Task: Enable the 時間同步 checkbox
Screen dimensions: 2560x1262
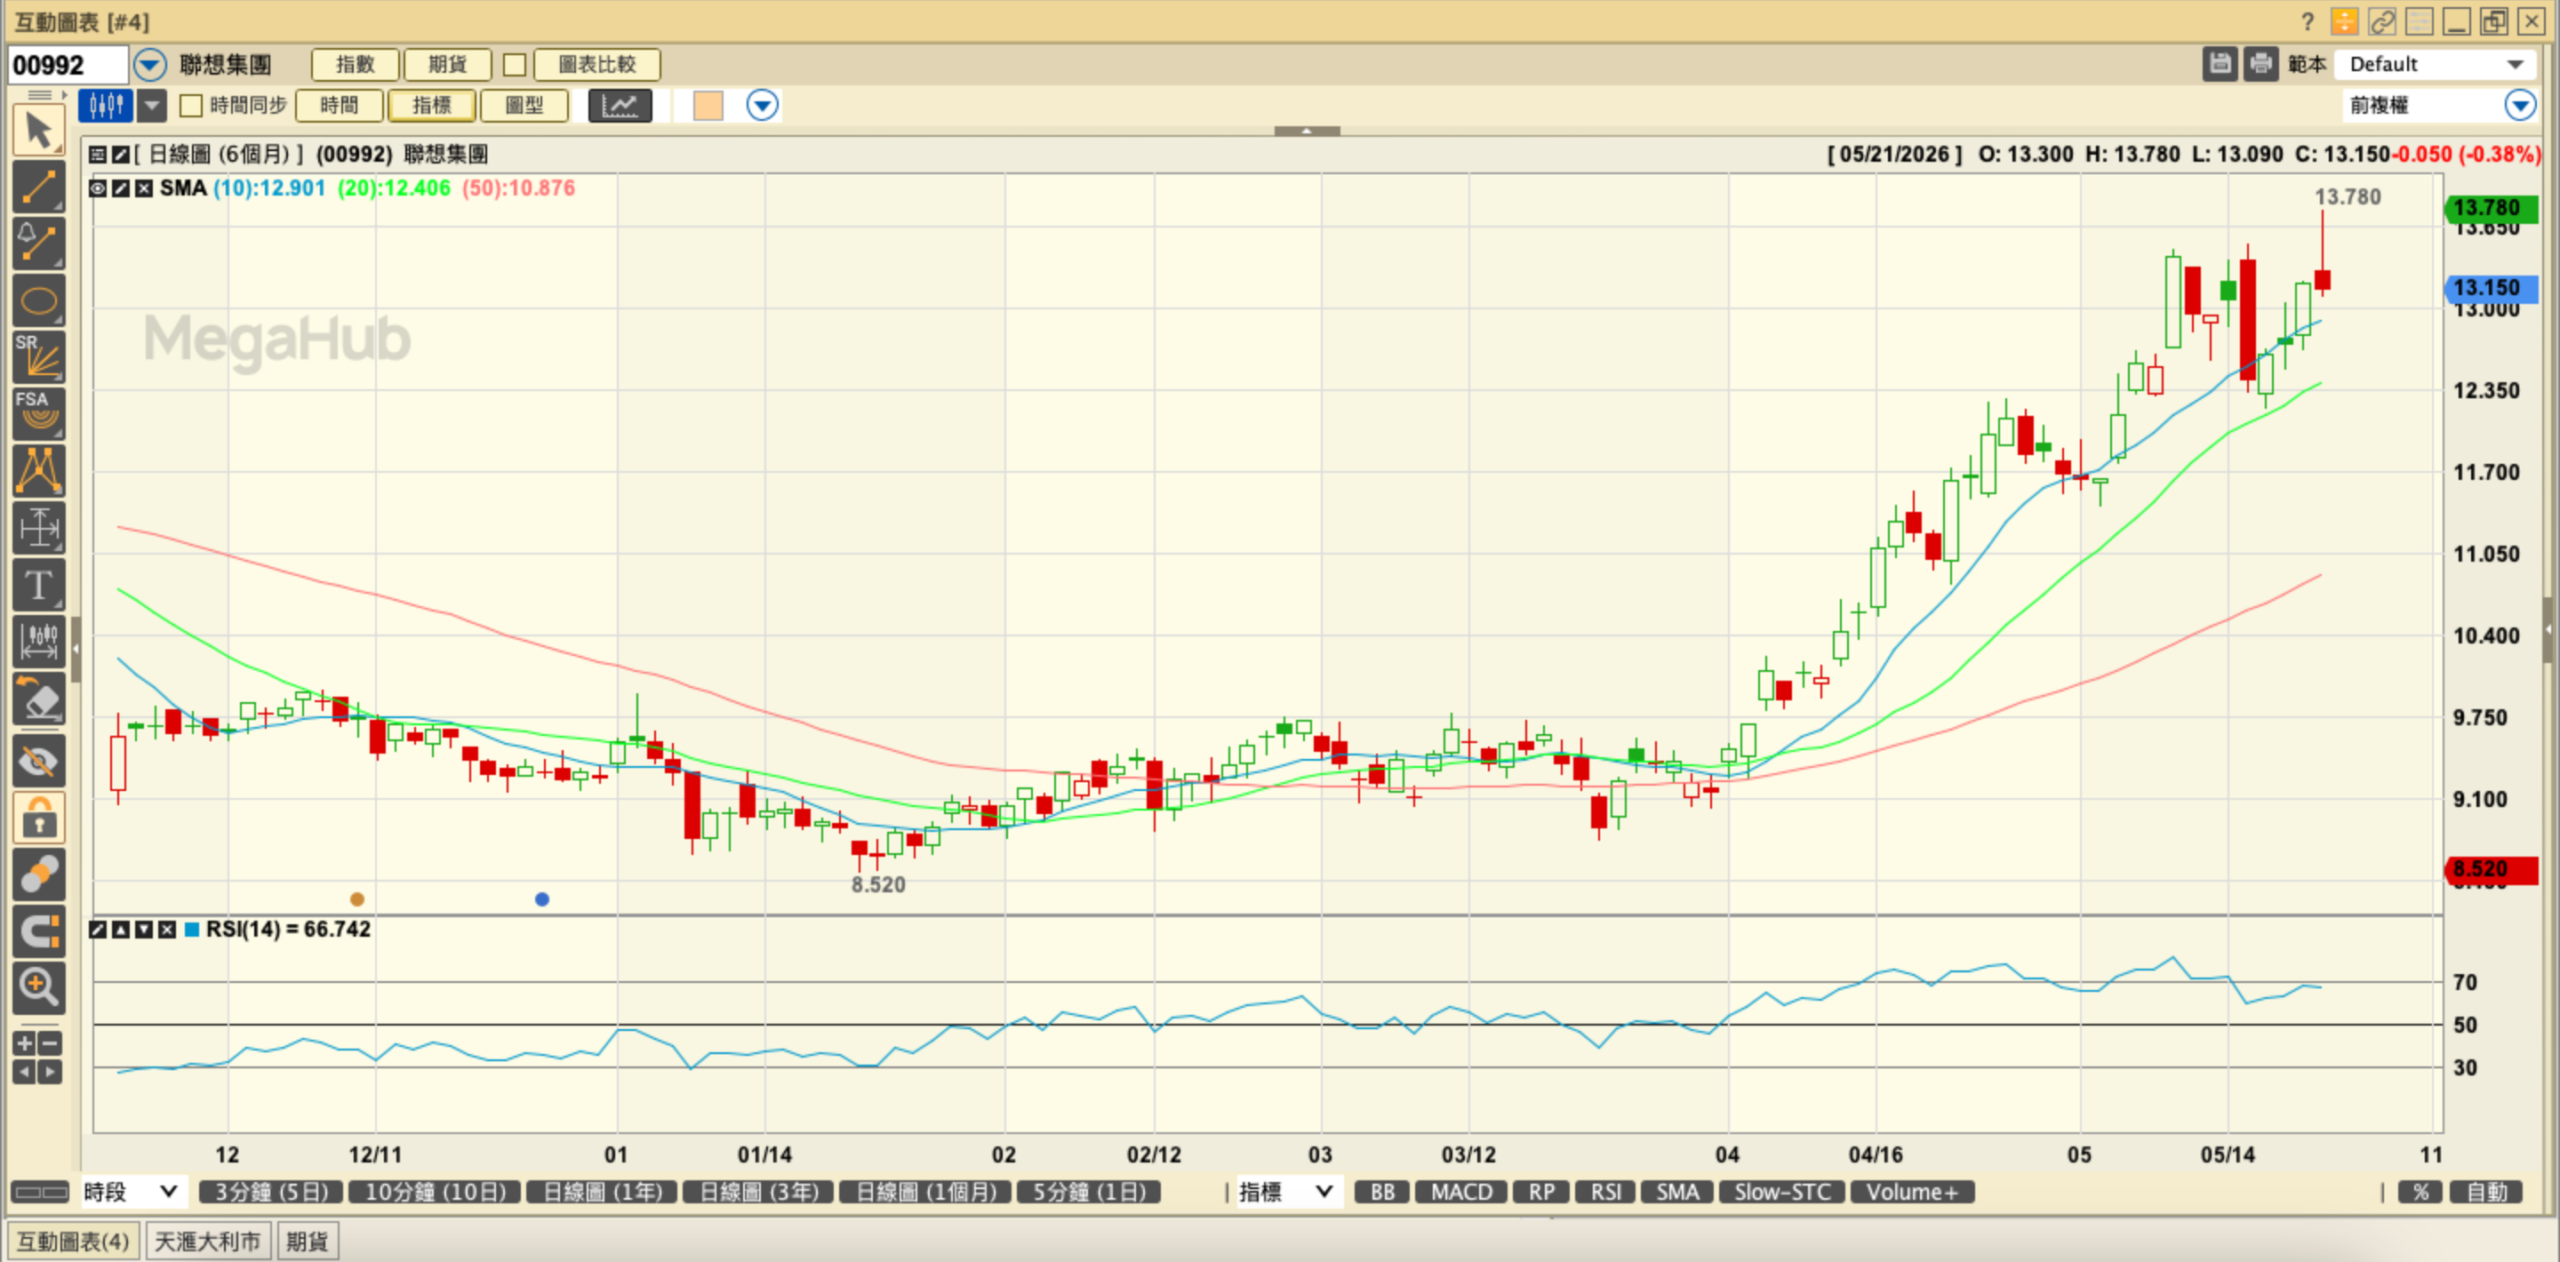Action: coord(191,105)
